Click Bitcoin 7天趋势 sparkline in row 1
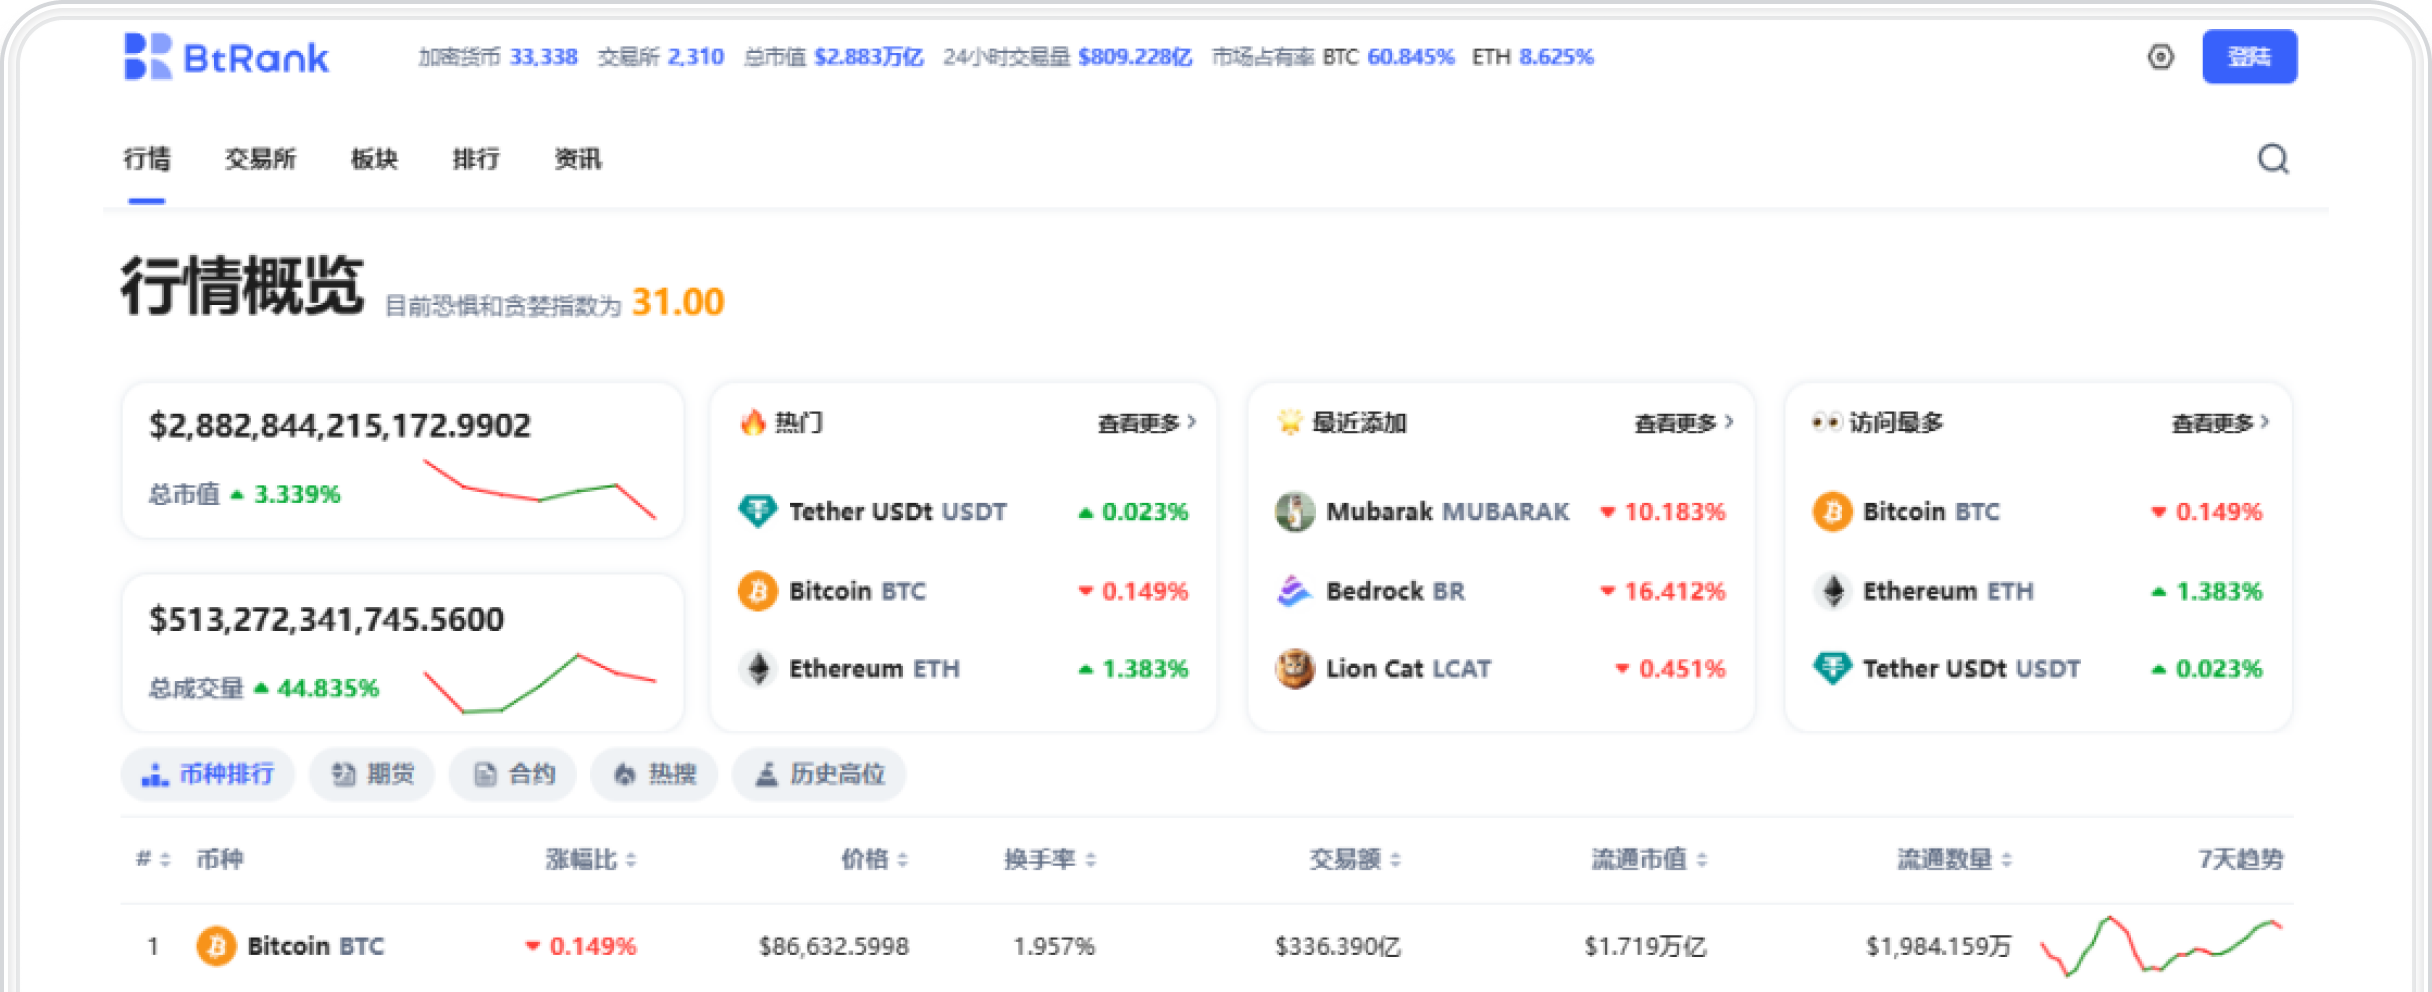Screen dimensions: 2432x992 coord(2162,945)
